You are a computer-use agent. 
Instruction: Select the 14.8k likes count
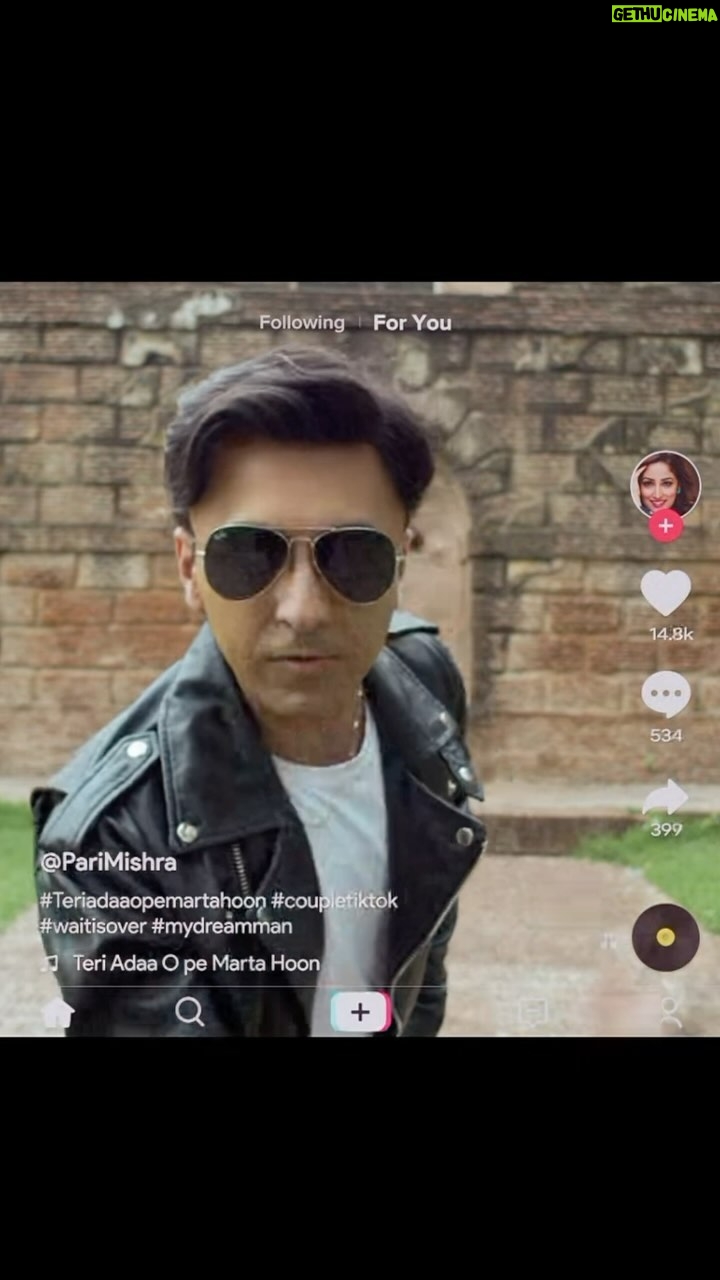pyautogui.click(x=671, y=634)
